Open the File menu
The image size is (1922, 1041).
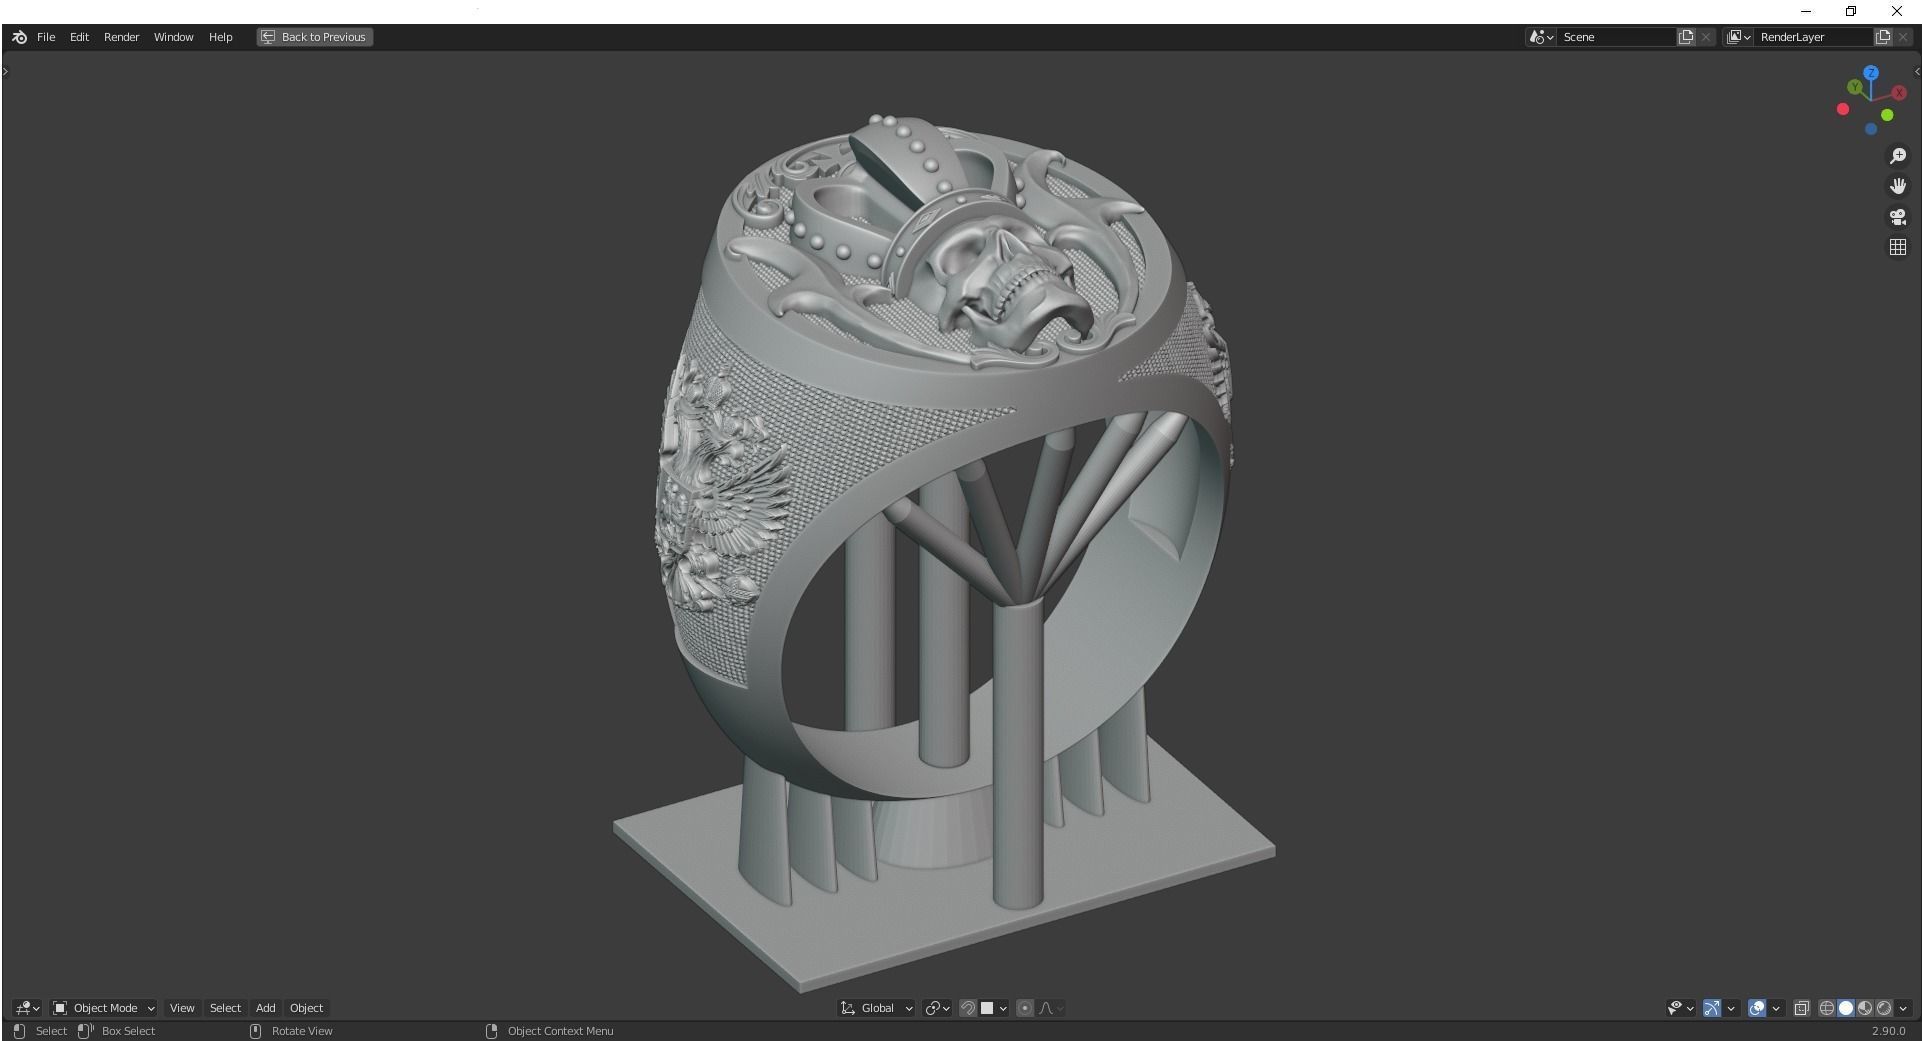tap(46, 37)
